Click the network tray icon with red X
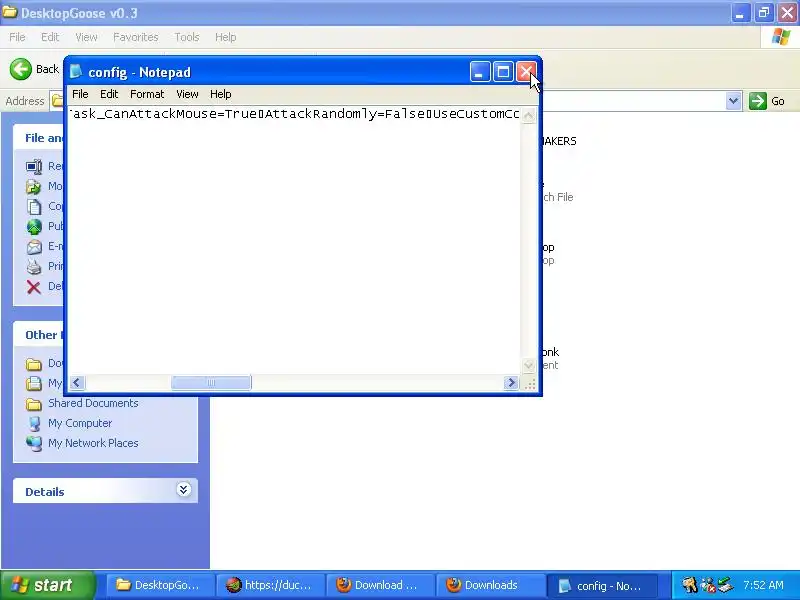Image resolution: width=800 pixels, height=600 pixels. pyautogui.click(x=708, y=585)
